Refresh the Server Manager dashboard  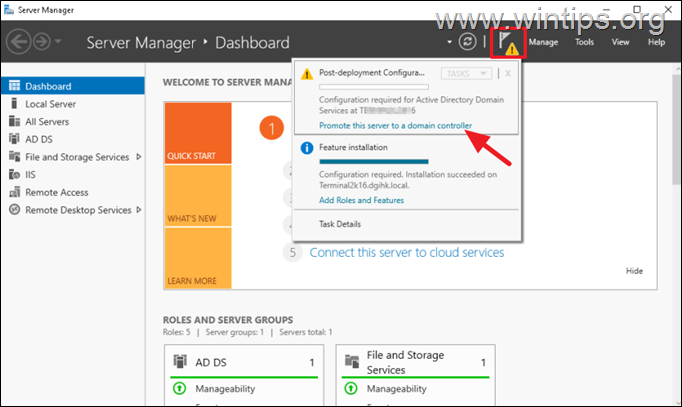click(x=468, y=42)
